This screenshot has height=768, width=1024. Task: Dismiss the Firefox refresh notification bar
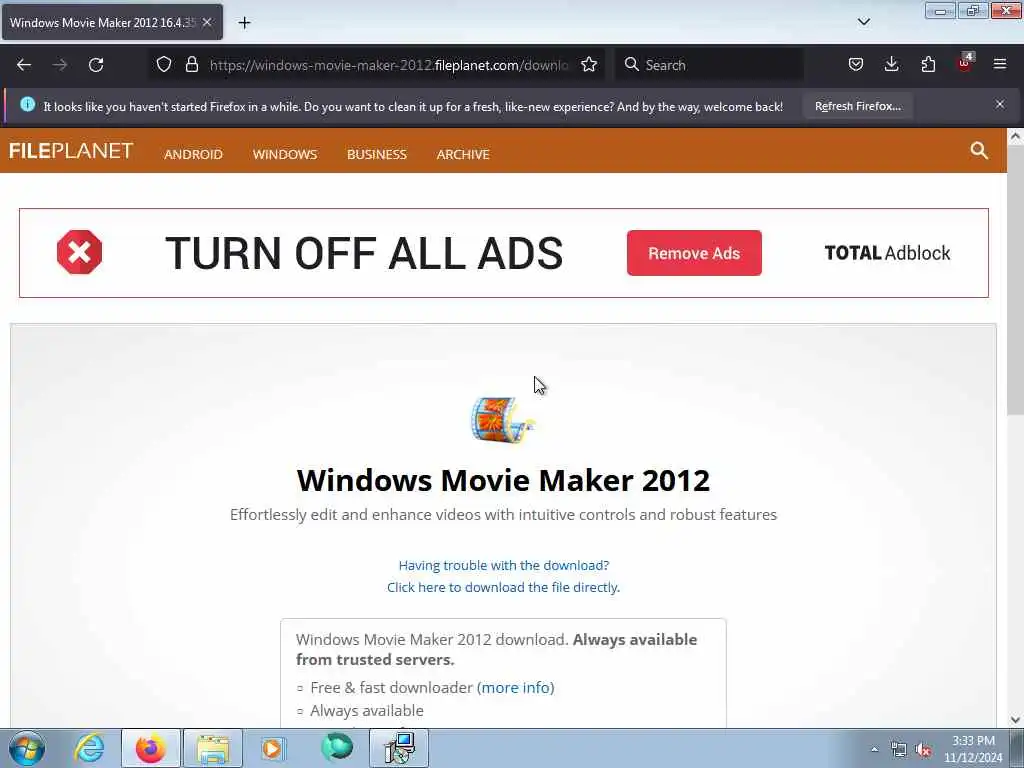1000,104
